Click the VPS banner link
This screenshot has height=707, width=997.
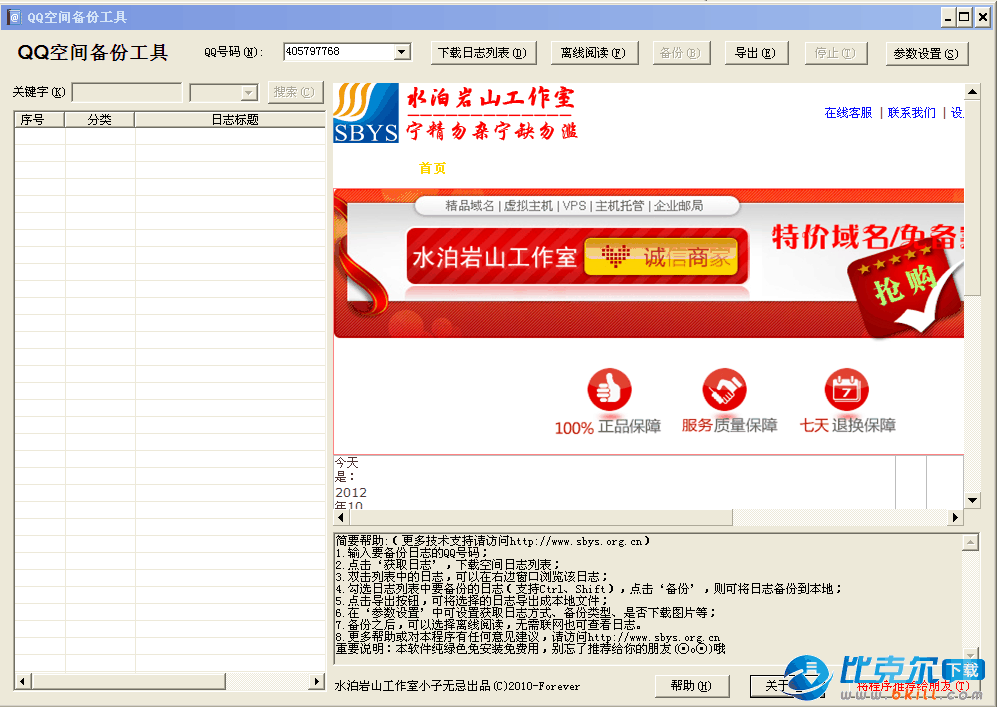pos(574,206)
